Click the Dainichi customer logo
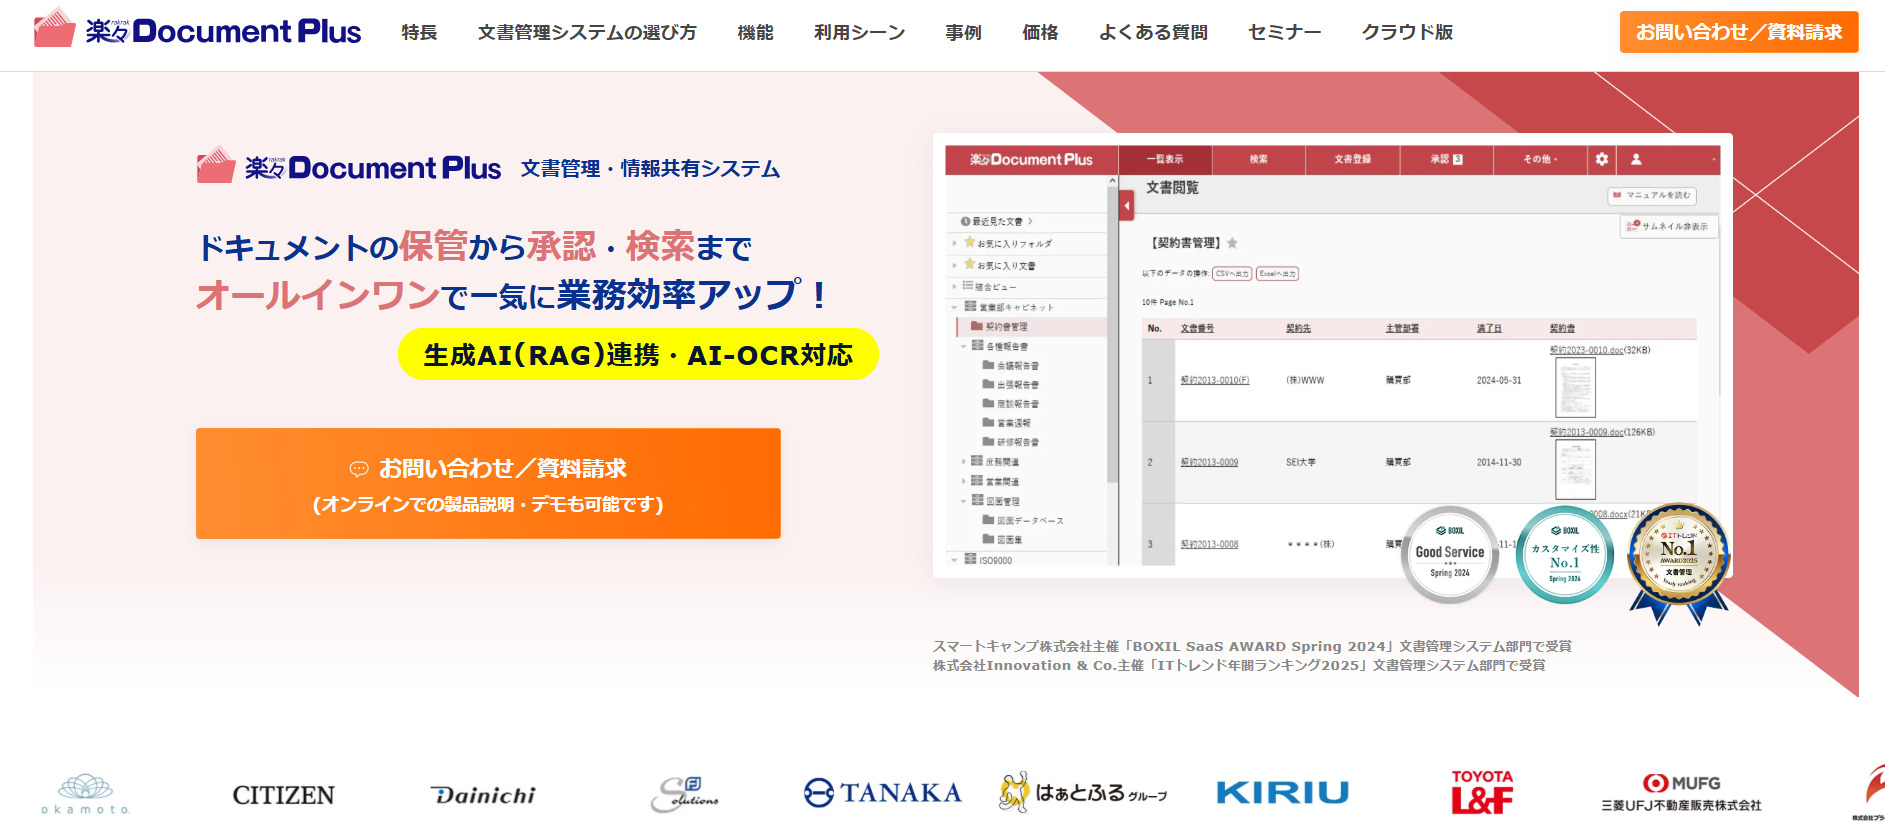1885x837 pixels. [484, 795]
